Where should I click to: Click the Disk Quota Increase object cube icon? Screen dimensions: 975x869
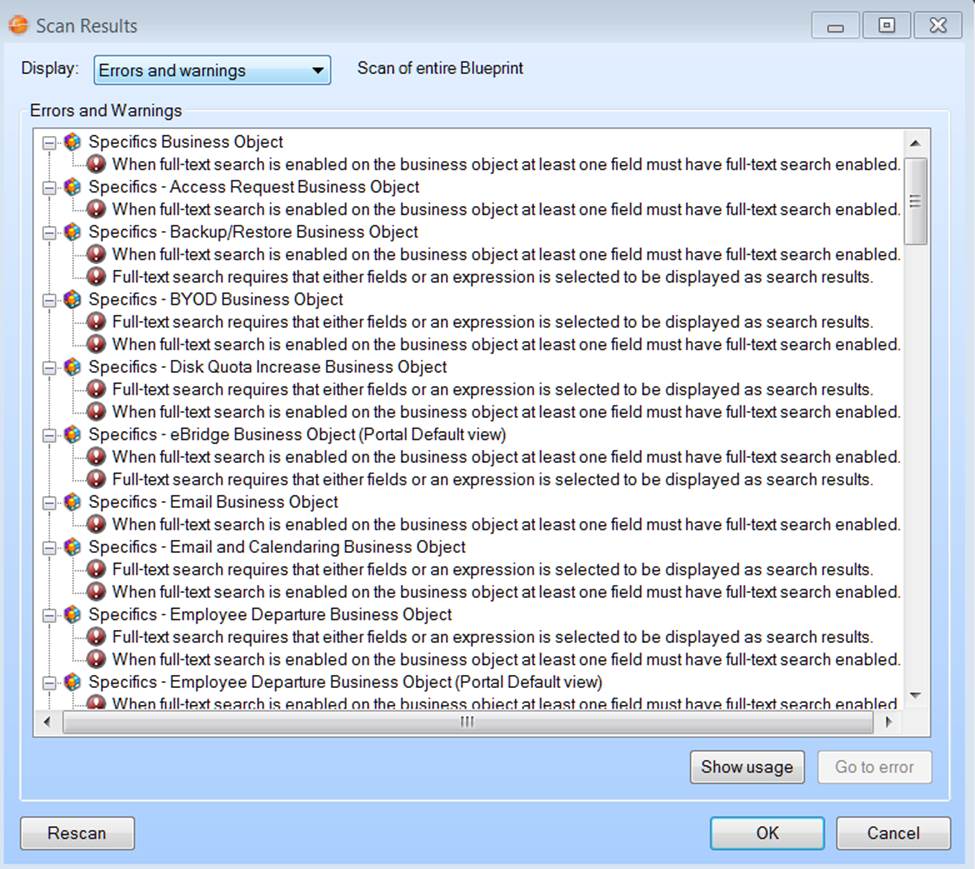[x=72, y=367]
